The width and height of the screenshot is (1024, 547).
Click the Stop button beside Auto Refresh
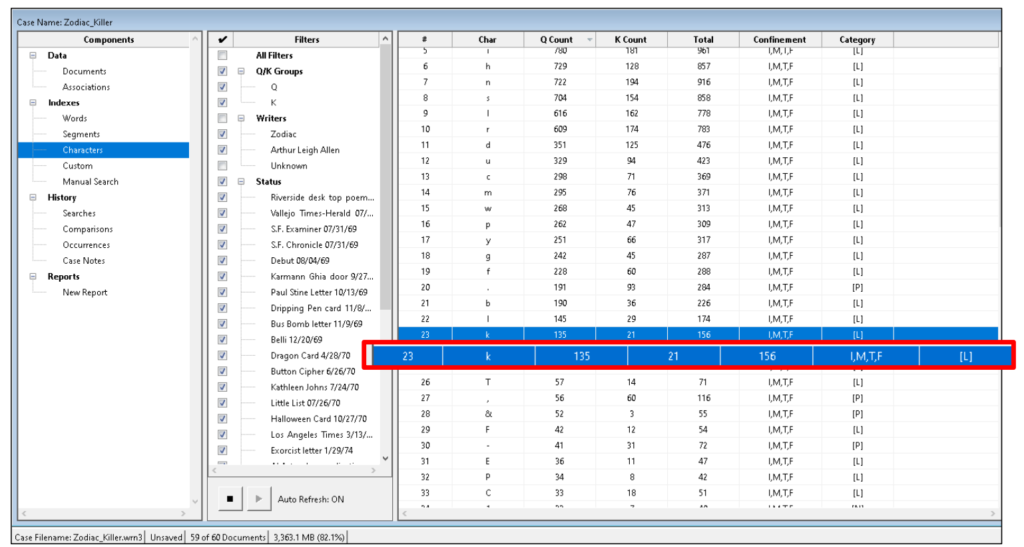point(230,499)
